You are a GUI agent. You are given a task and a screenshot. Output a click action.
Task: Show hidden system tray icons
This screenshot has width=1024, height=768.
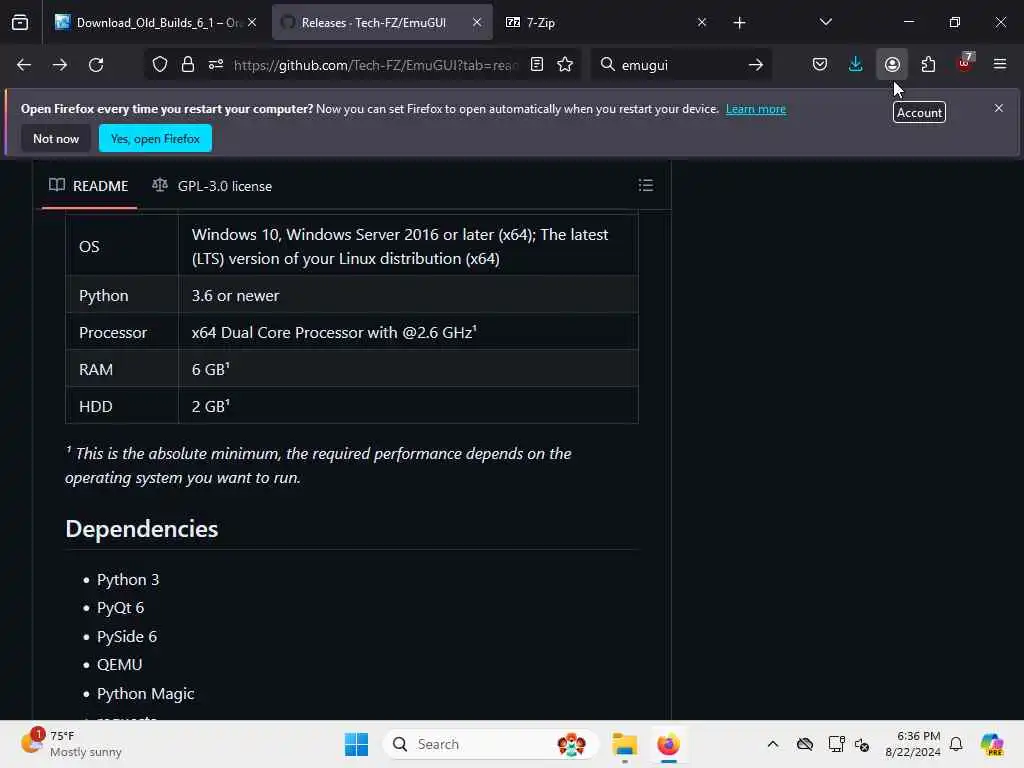pyautogui.click(x=773, y=744)
